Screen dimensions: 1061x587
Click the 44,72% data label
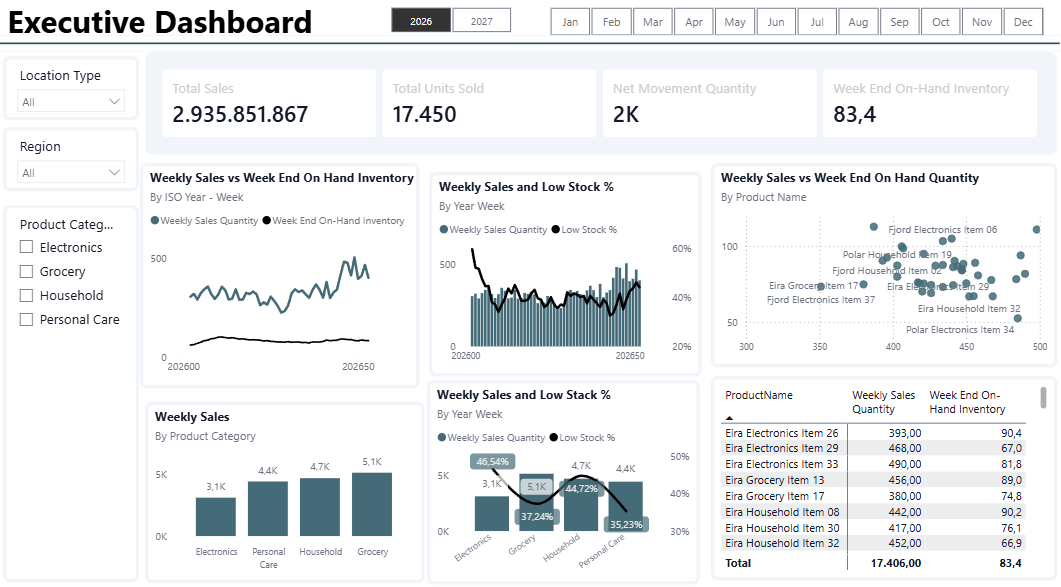(581, 488)
